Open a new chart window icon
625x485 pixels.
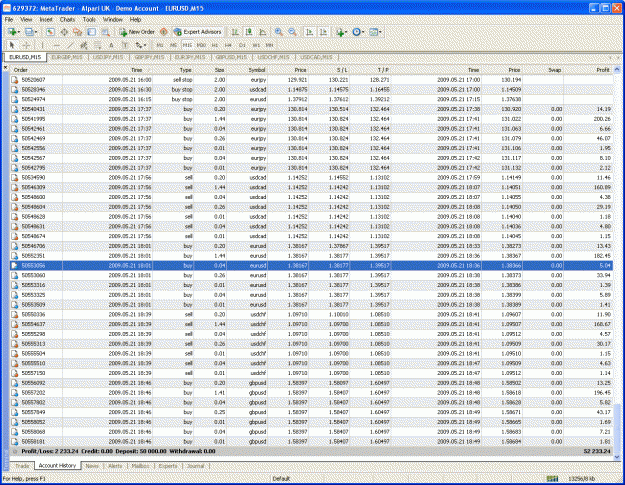pos(12,32)
